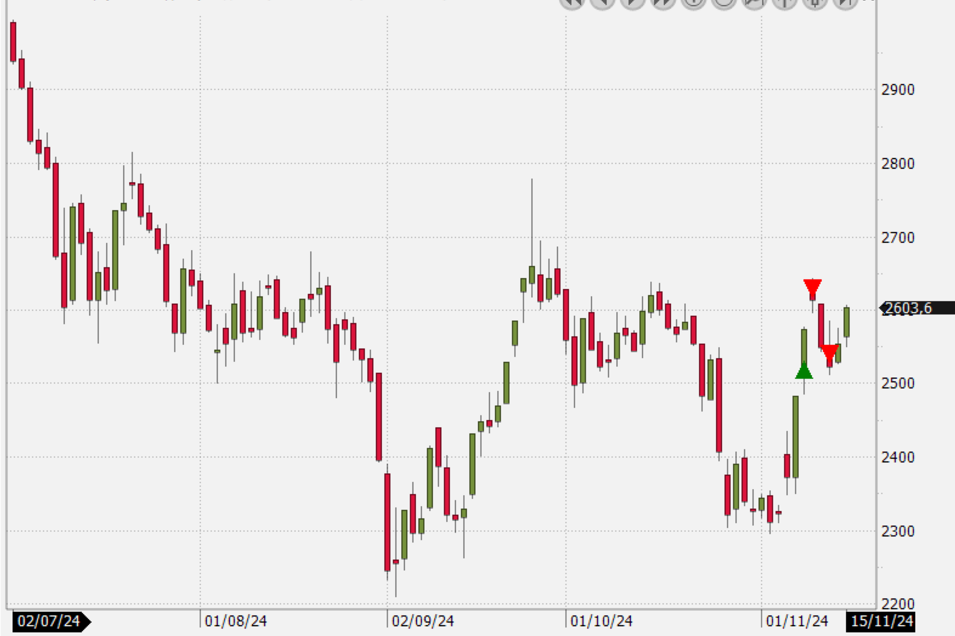Click the 2900 level on price axis

(898, 90)
